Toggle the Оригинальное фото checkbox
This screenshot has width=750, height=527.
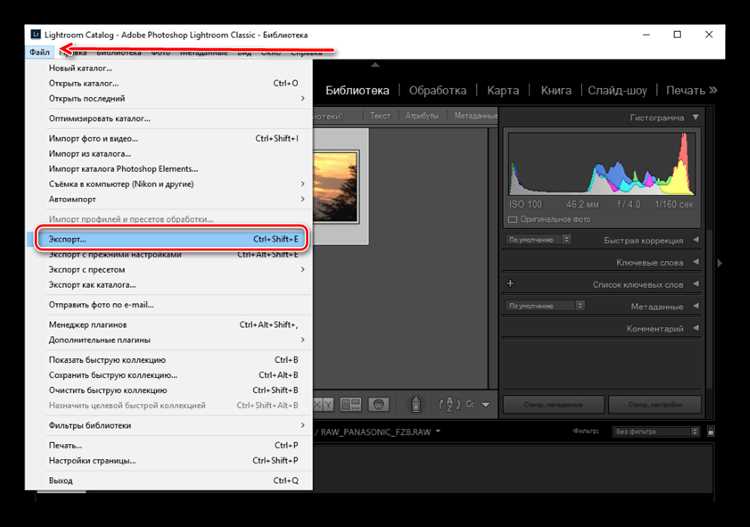tap(512, 220)
